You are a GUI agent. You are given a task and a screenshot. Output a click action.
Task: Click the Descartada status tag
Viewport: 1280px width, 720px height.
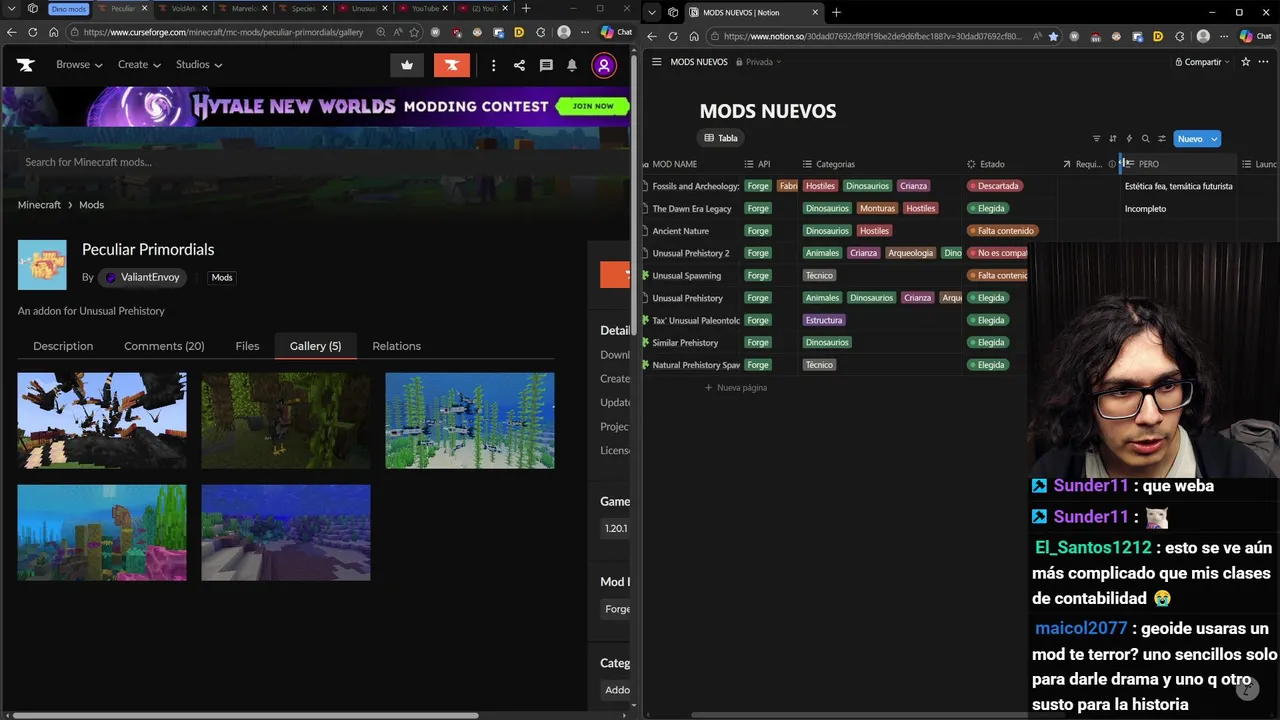(x=997, y=186)
